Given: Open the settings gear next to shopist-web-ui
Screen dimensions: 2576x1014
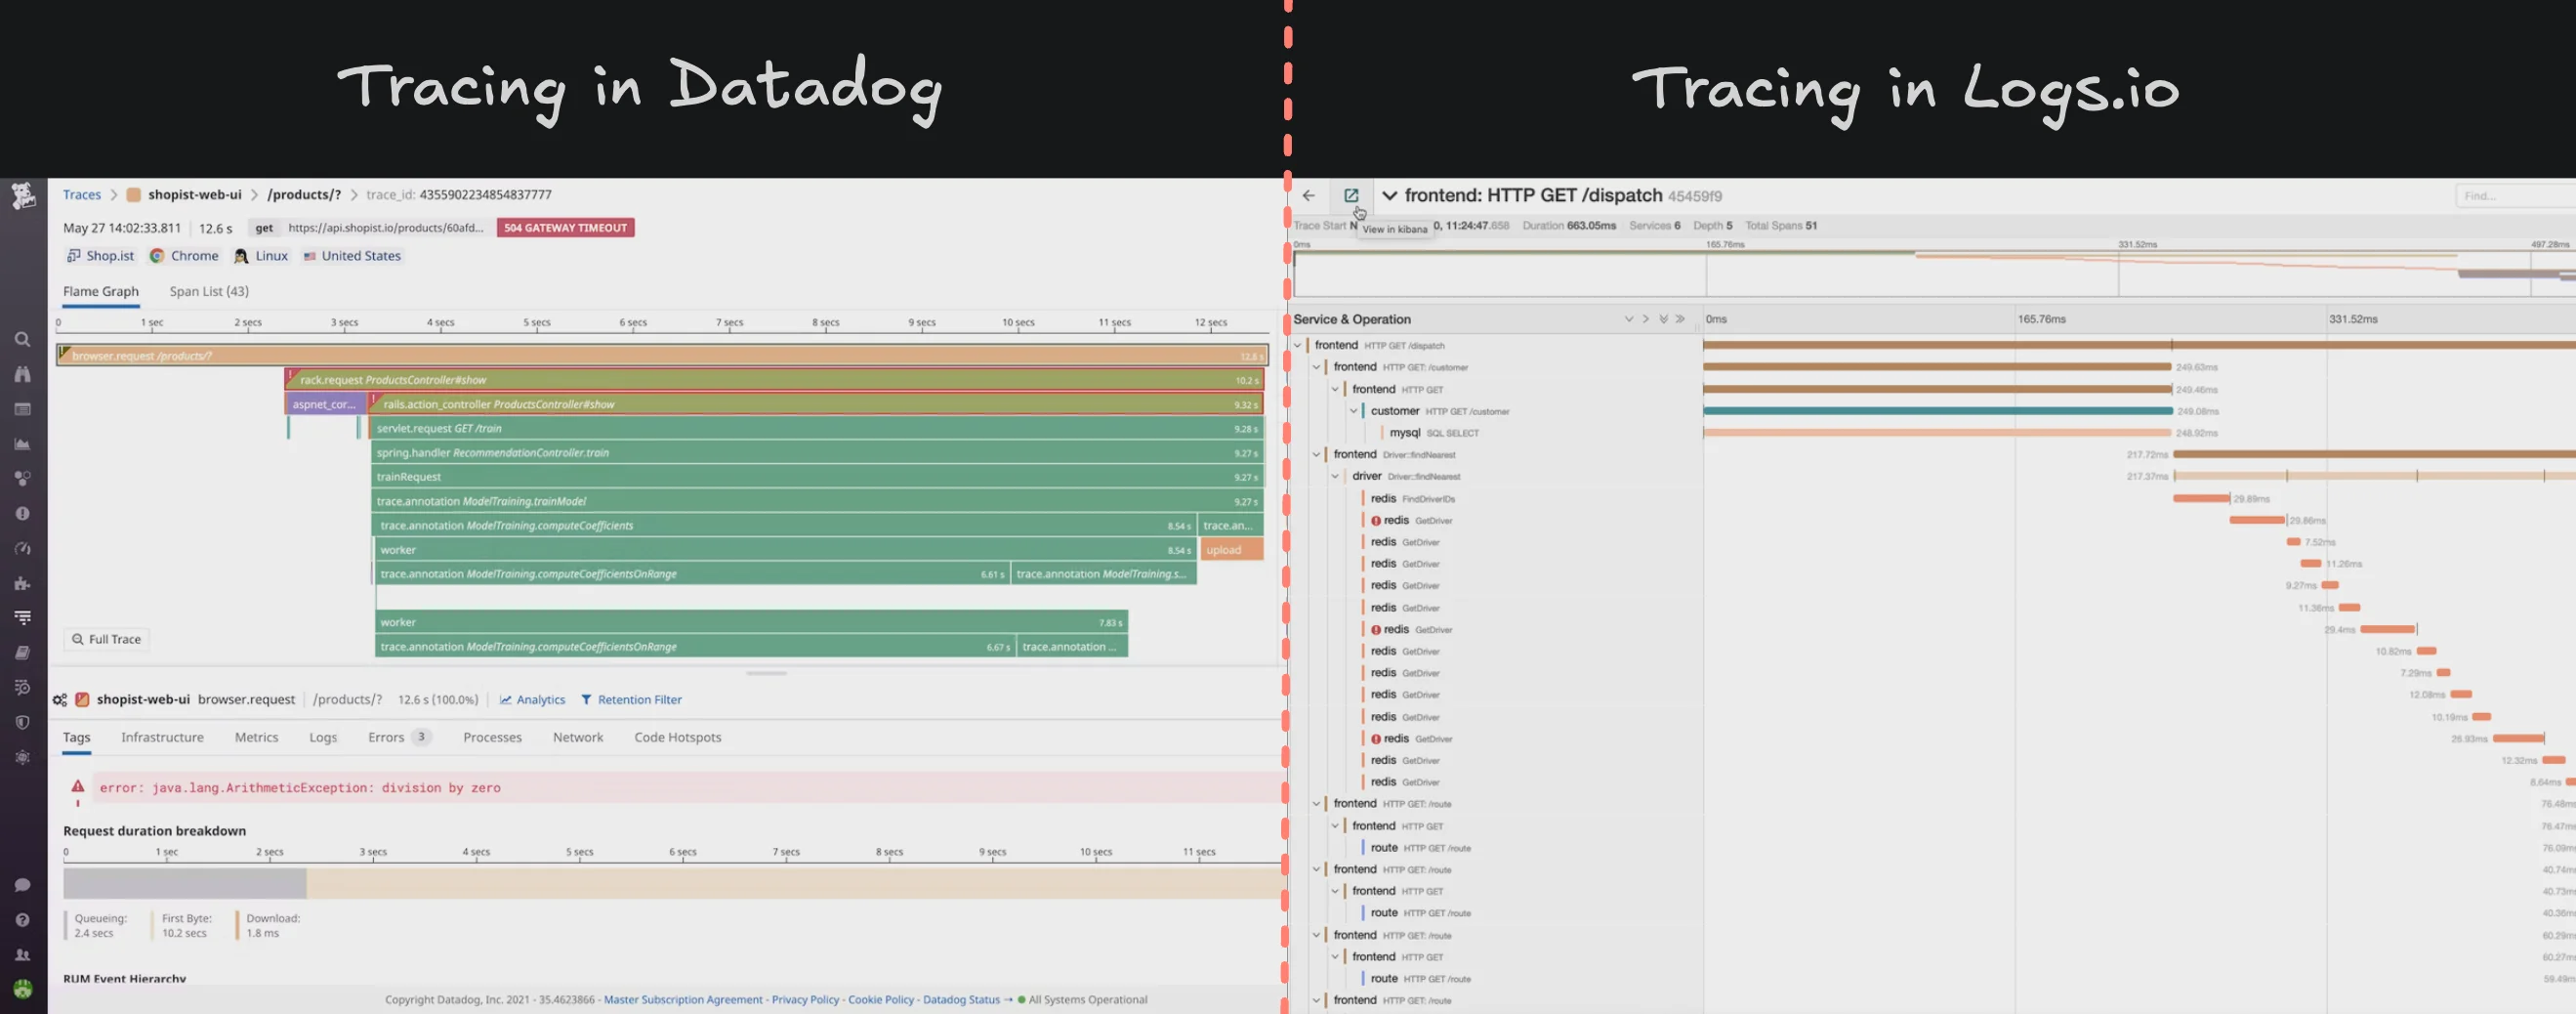Looking at the screenshot, I should point(59,699).
